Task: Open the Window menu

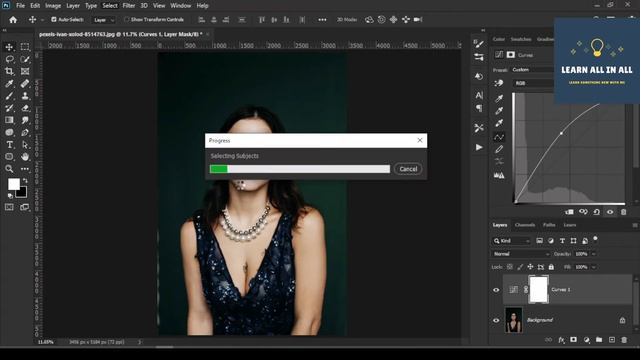Action: tap(180, 6)
